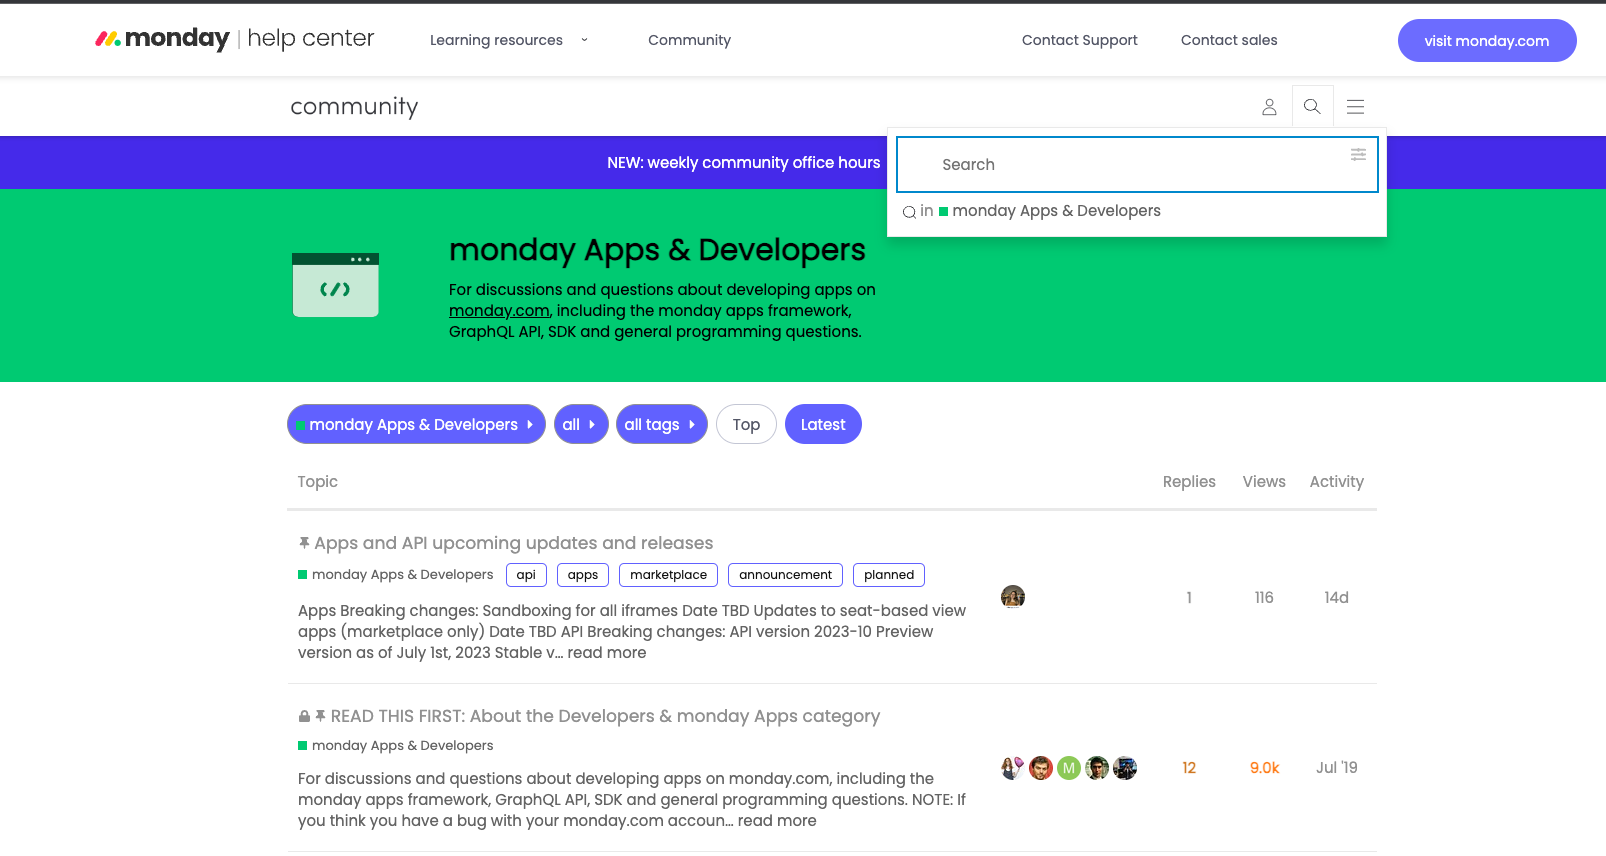This screenshot has width=1606, height=856.
Task: Expand Learning resources dropdown
Action: tap(509, 40)
